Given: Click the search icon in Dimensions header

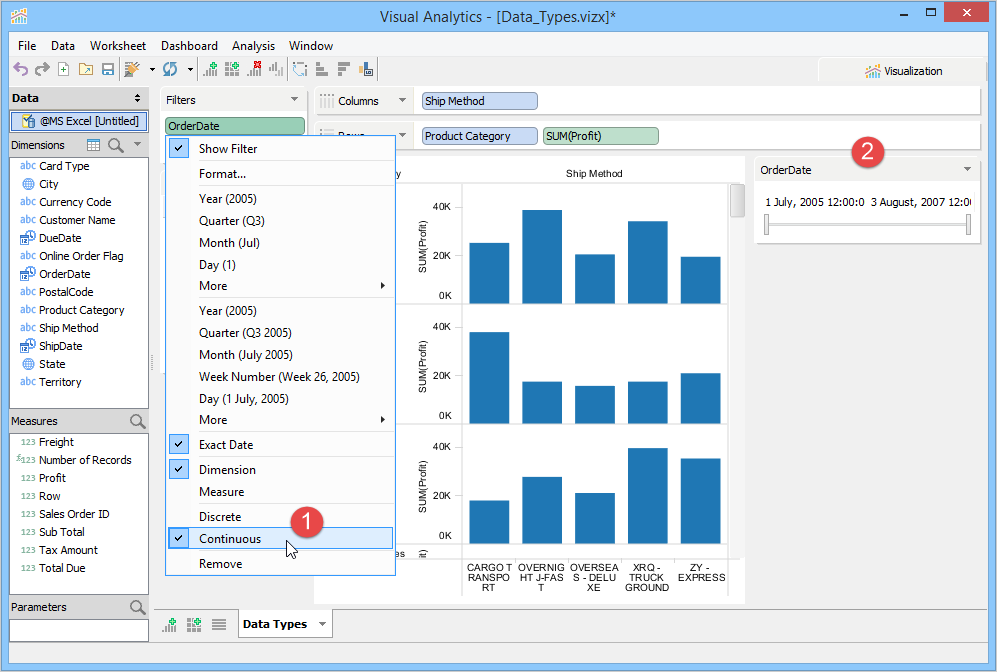Looking at the screenshot, I should (x=117, y=146).
